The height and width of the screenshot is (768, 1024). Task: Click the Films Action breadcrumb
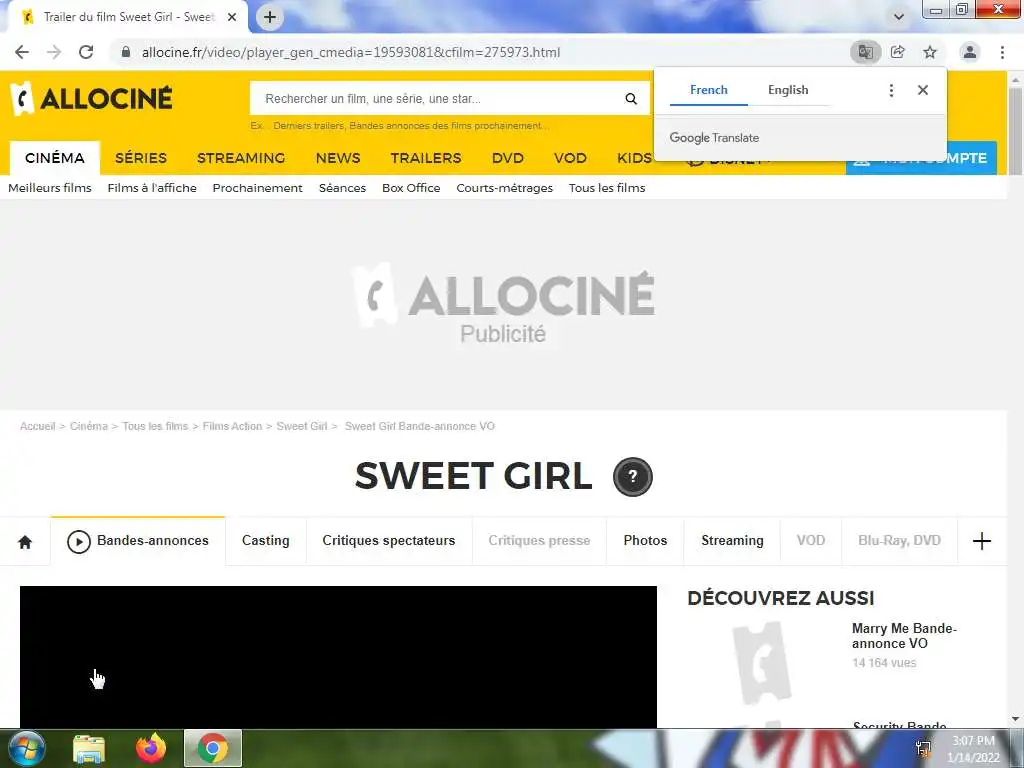pyautogui.click(x=232, y=426)
